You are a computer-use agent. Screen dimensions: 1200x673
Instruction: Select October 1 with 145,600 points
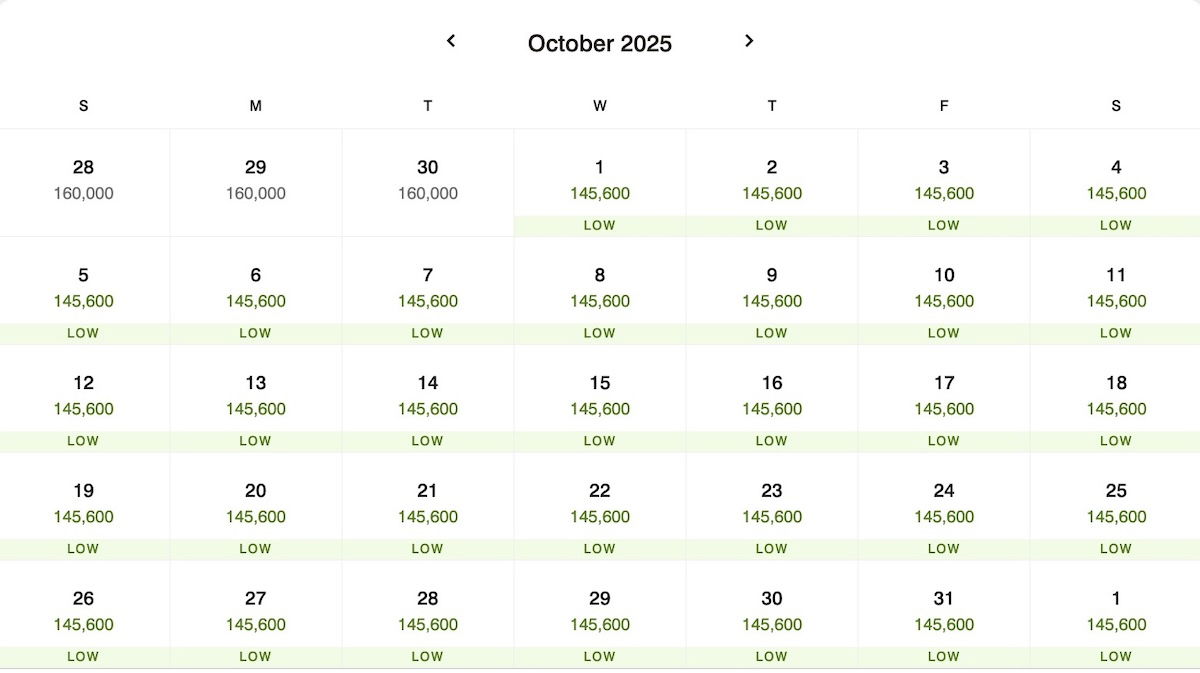point(600,183)
